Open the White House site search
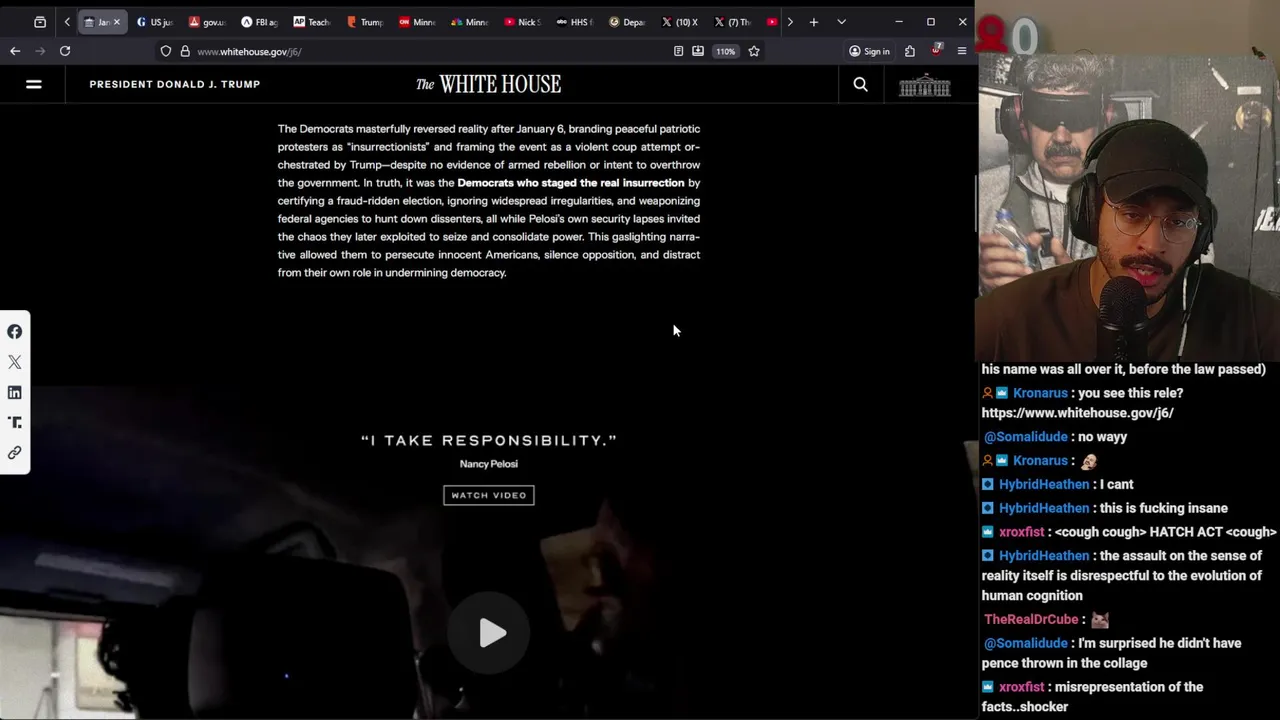 860,85
